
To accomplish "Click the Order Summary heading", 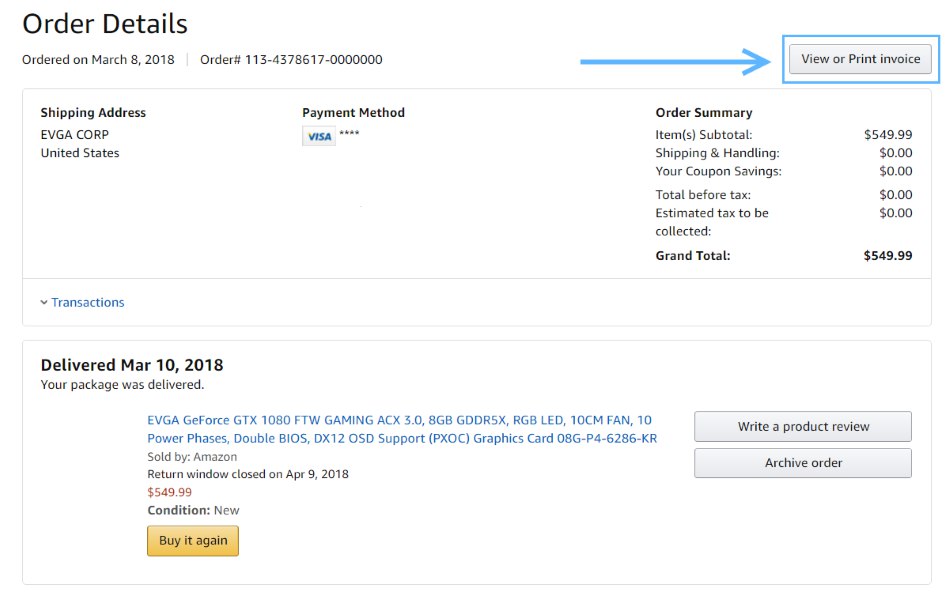I will pos(703,113).
